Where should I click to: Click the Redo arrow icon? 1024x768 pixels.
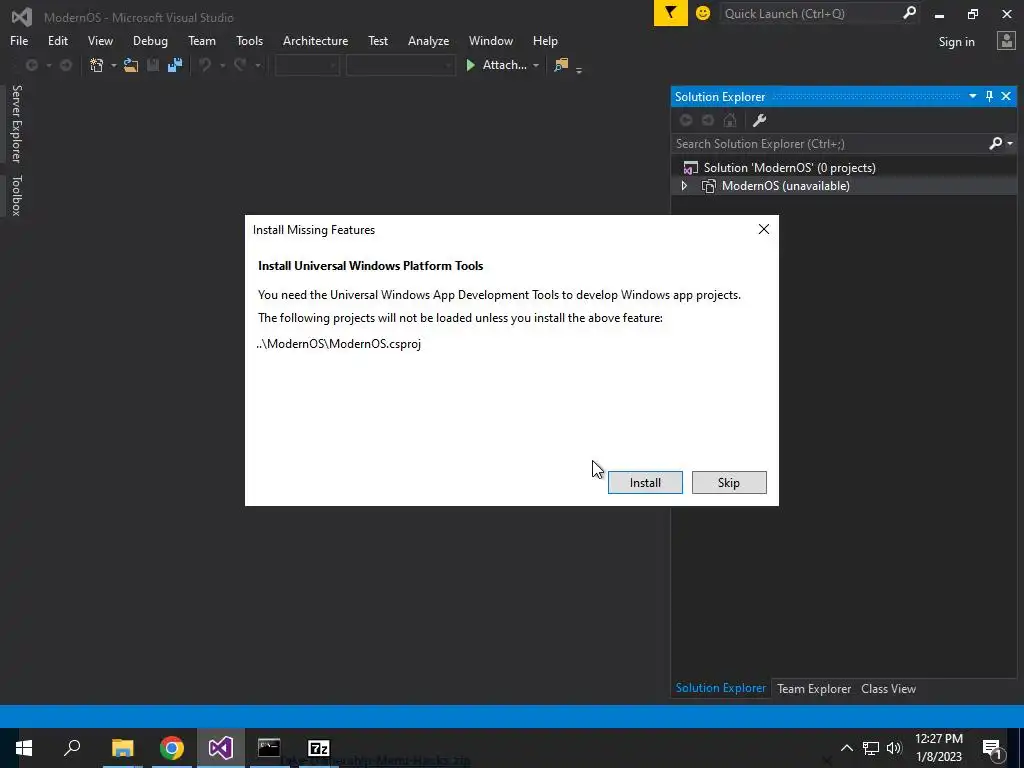[240, 65]
